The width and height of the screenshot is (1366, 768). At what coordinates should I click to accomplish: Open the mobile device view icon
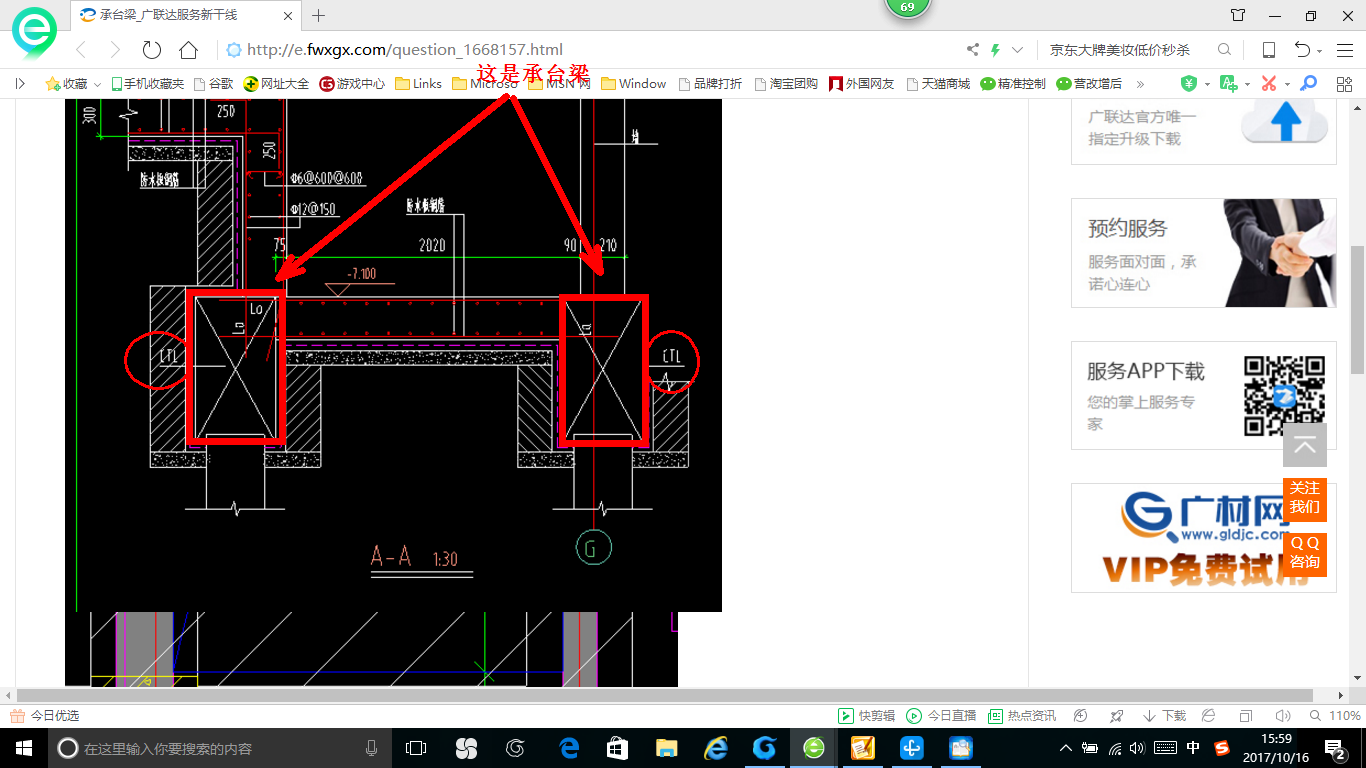1269,50
